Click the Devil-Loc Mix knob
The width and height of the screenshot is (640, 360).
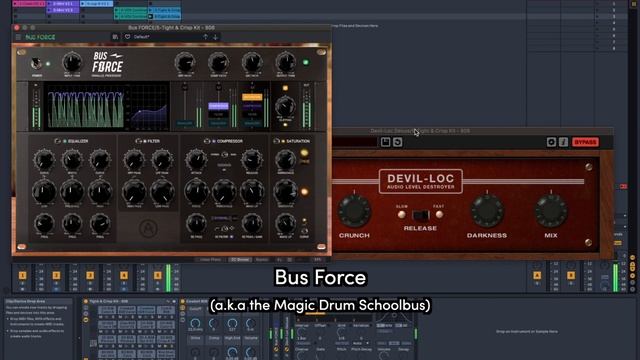(551, 211)
